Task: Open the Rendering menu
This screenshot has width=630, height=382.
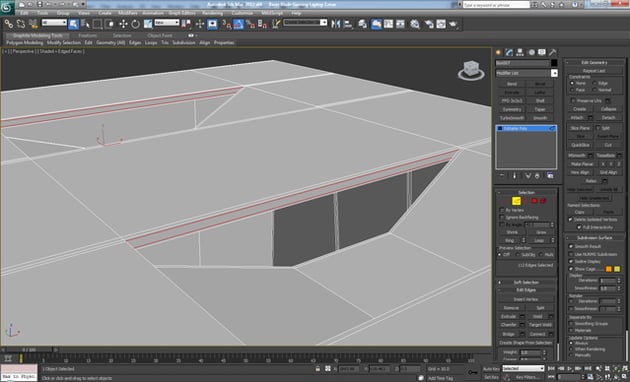Action: coord(212,13)
